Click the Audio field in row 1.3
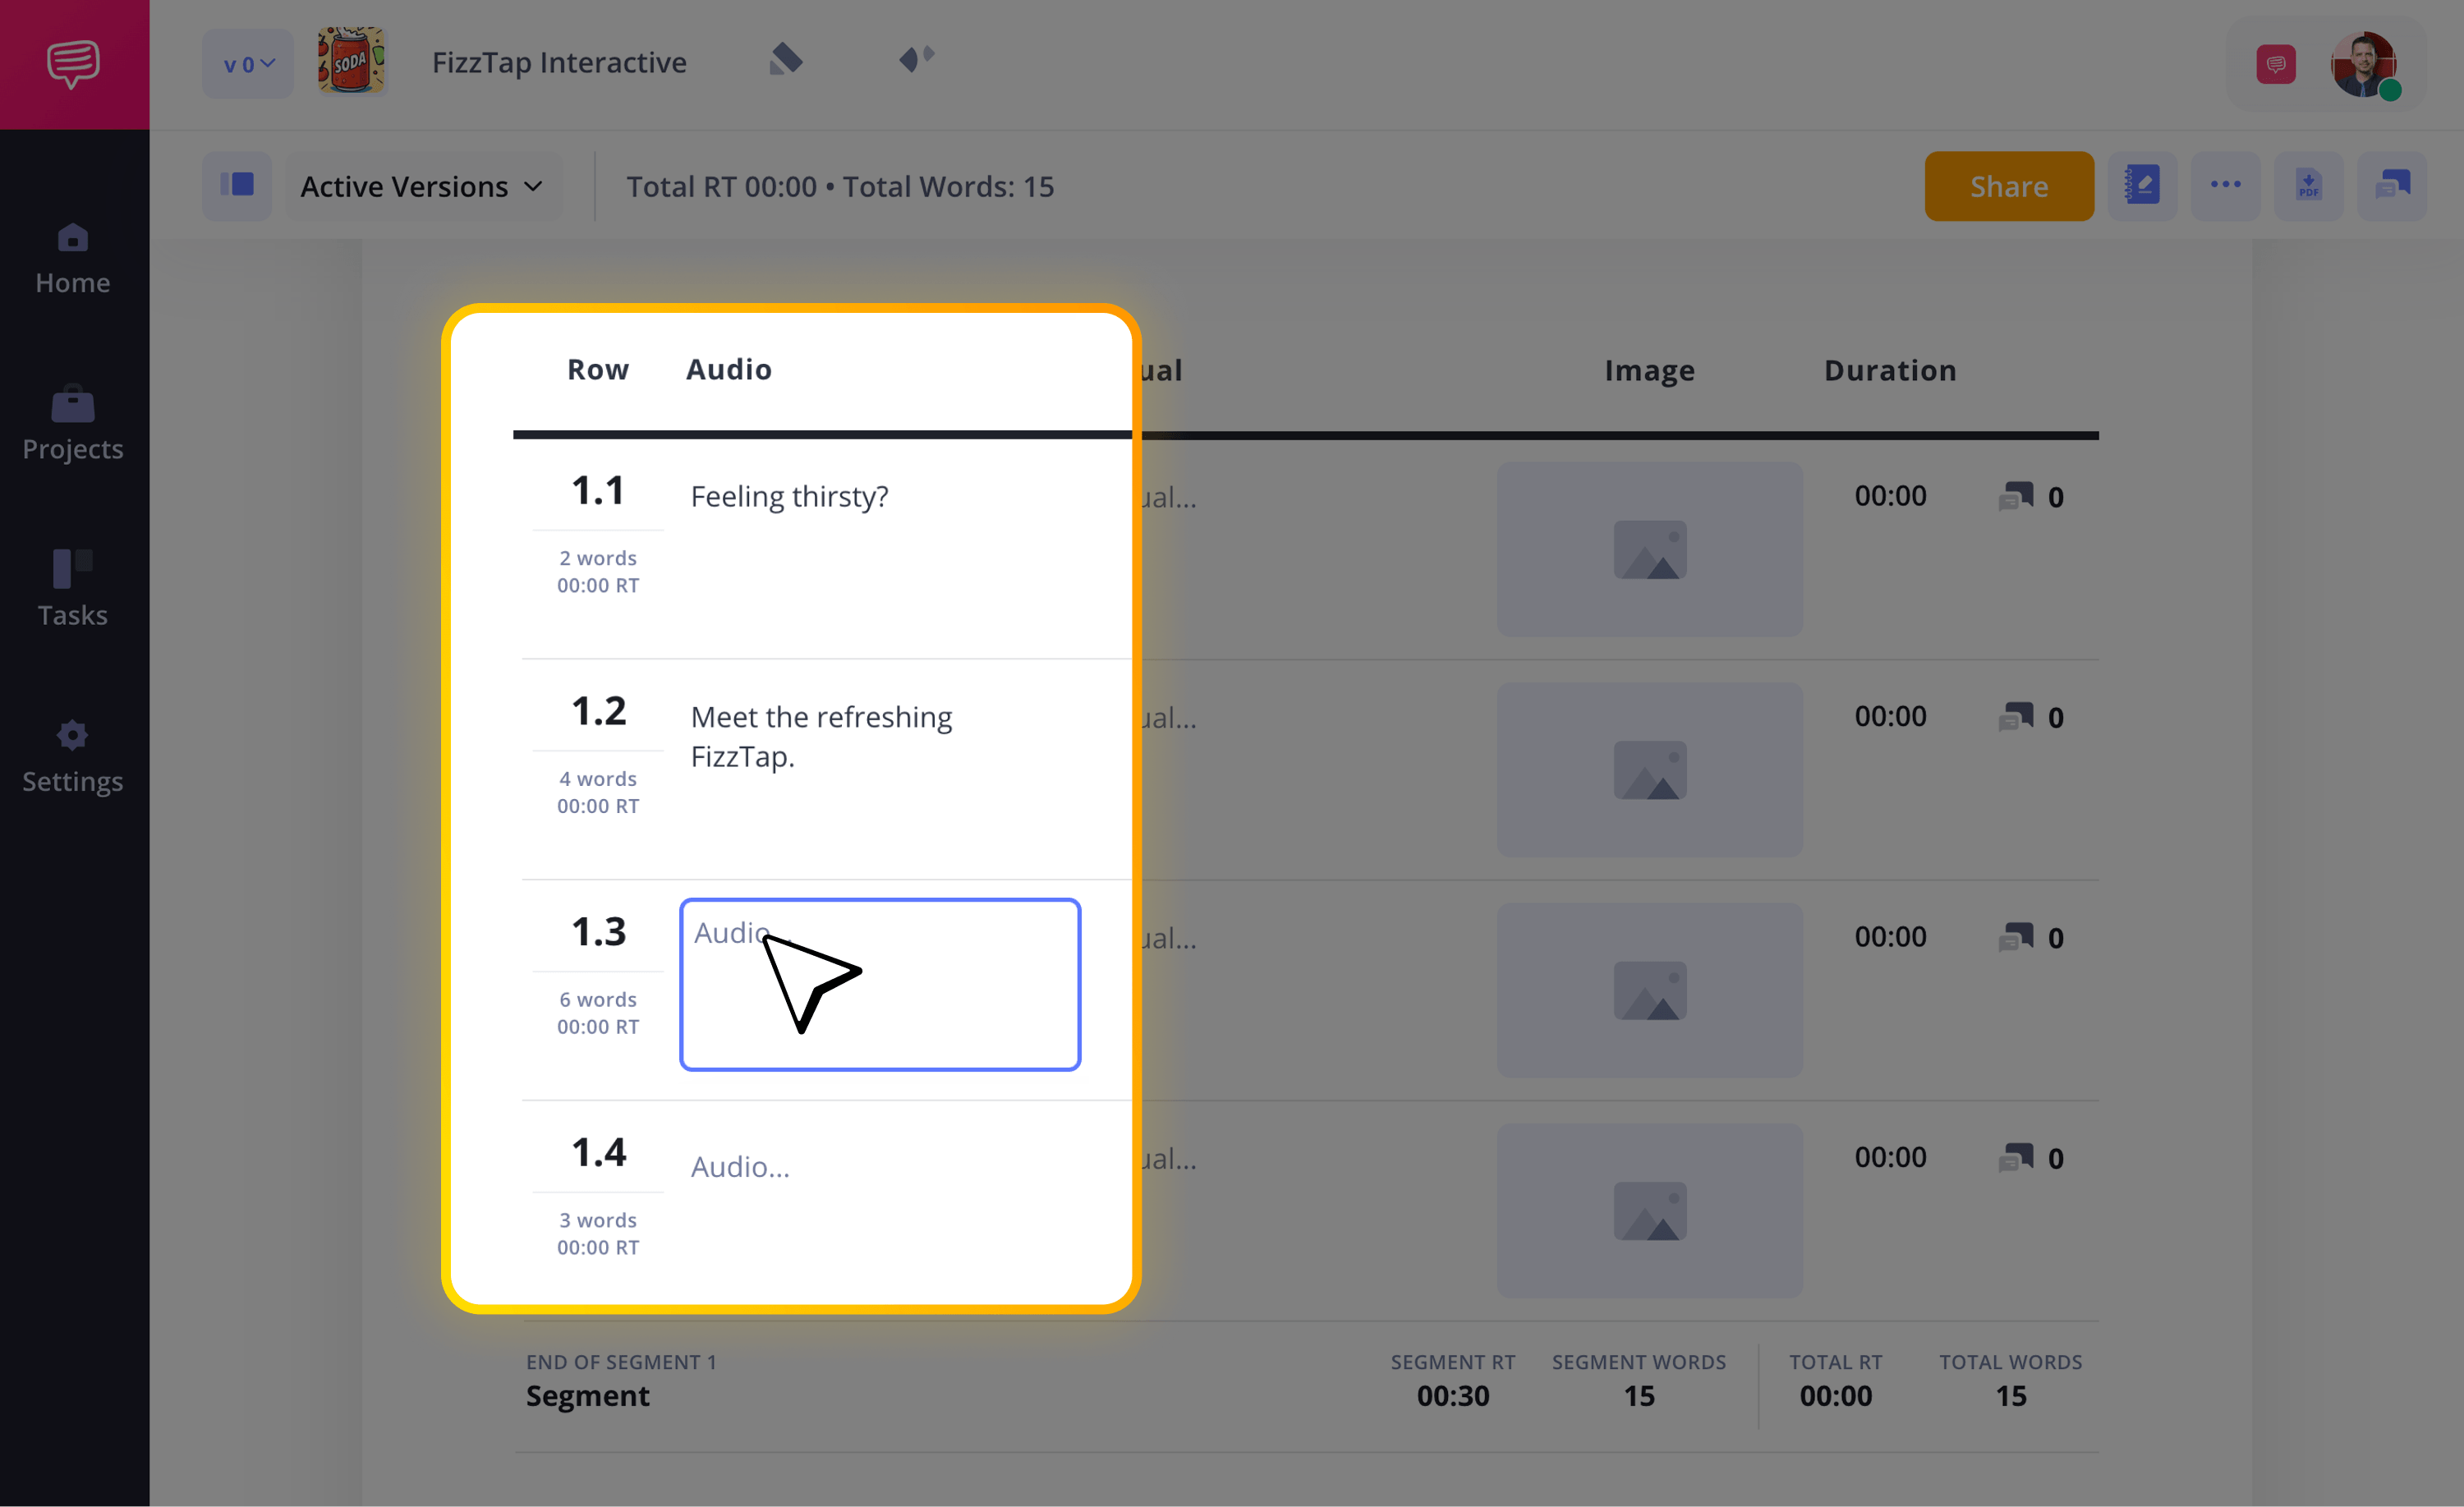 coord(880,984)
